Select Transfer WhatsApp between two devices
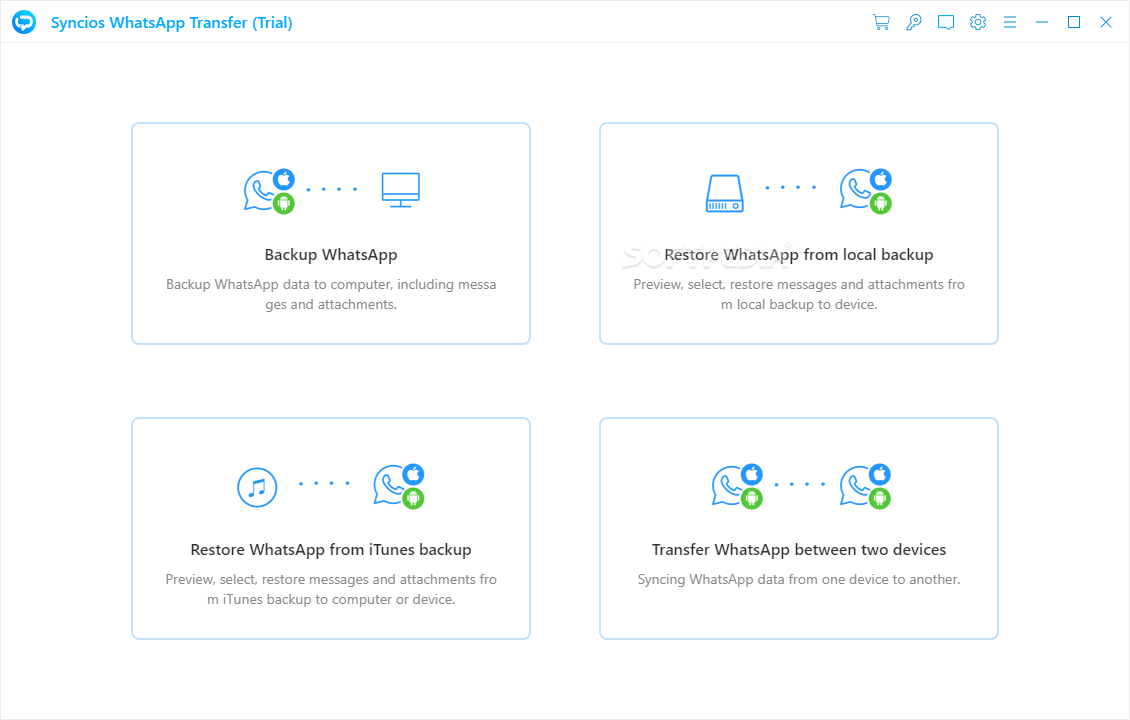1130x720 pixels. [798, 549]
